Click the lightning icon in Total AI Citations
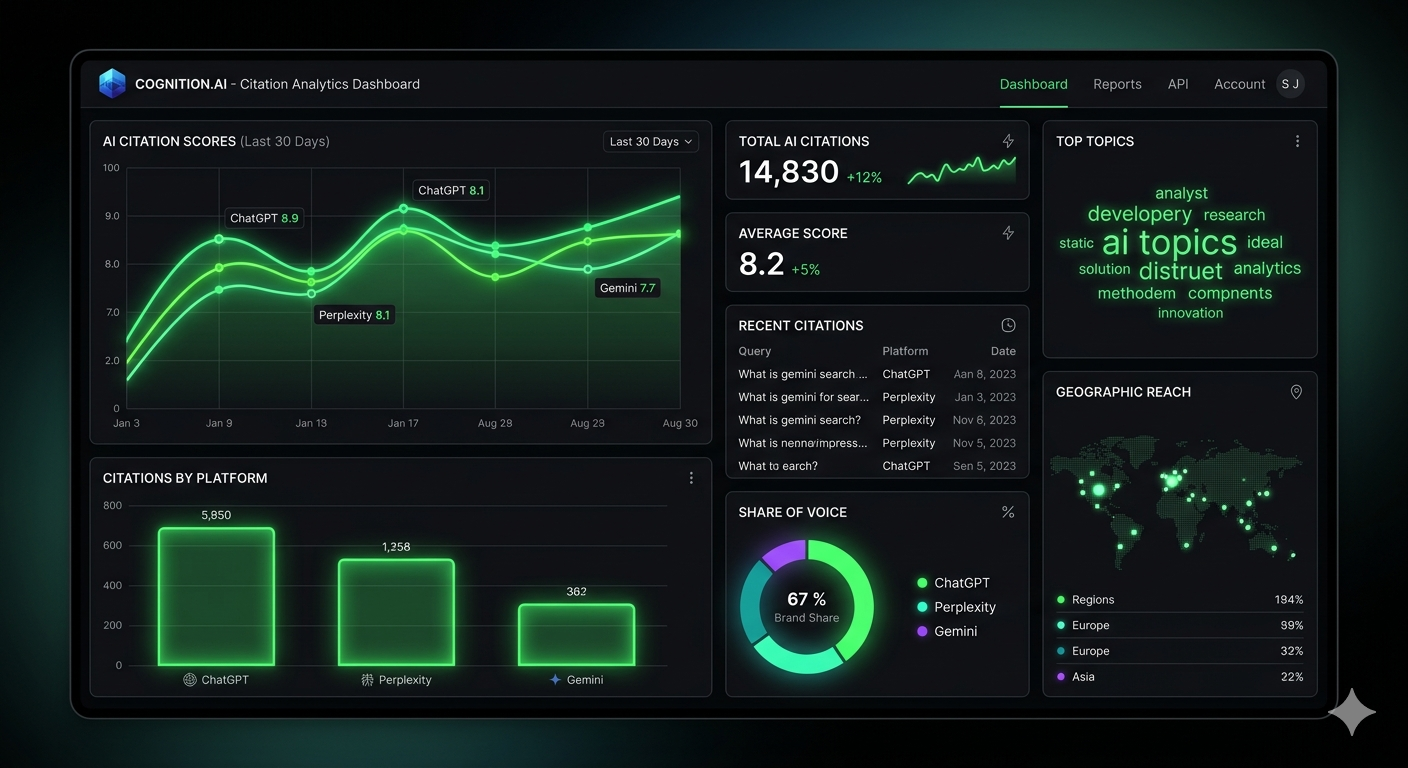 (1008, 141)
